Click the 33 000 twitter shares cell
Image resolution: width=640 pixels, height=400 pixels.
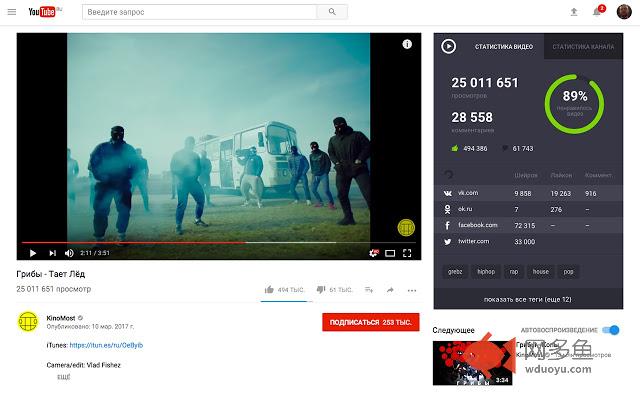(524, 242)
